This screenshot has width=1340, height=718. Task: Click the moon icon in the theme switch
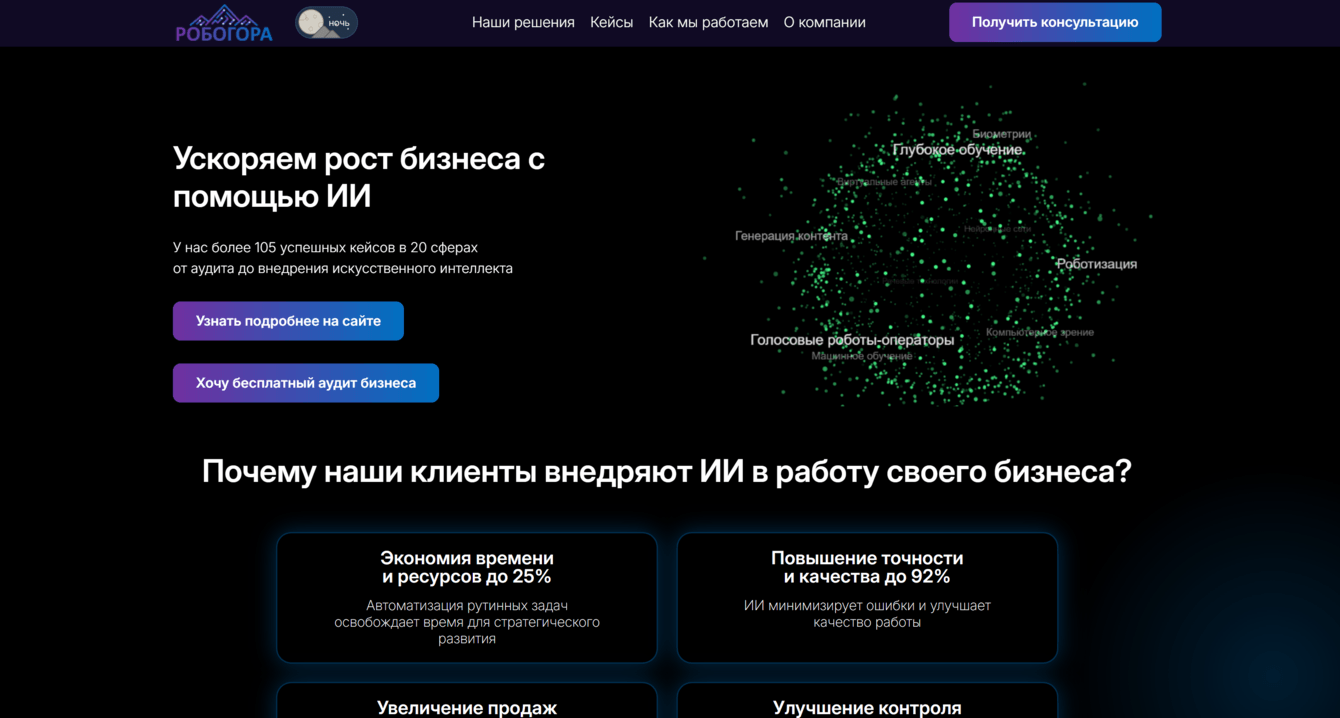pyautogui.click(x=310, y=22)
